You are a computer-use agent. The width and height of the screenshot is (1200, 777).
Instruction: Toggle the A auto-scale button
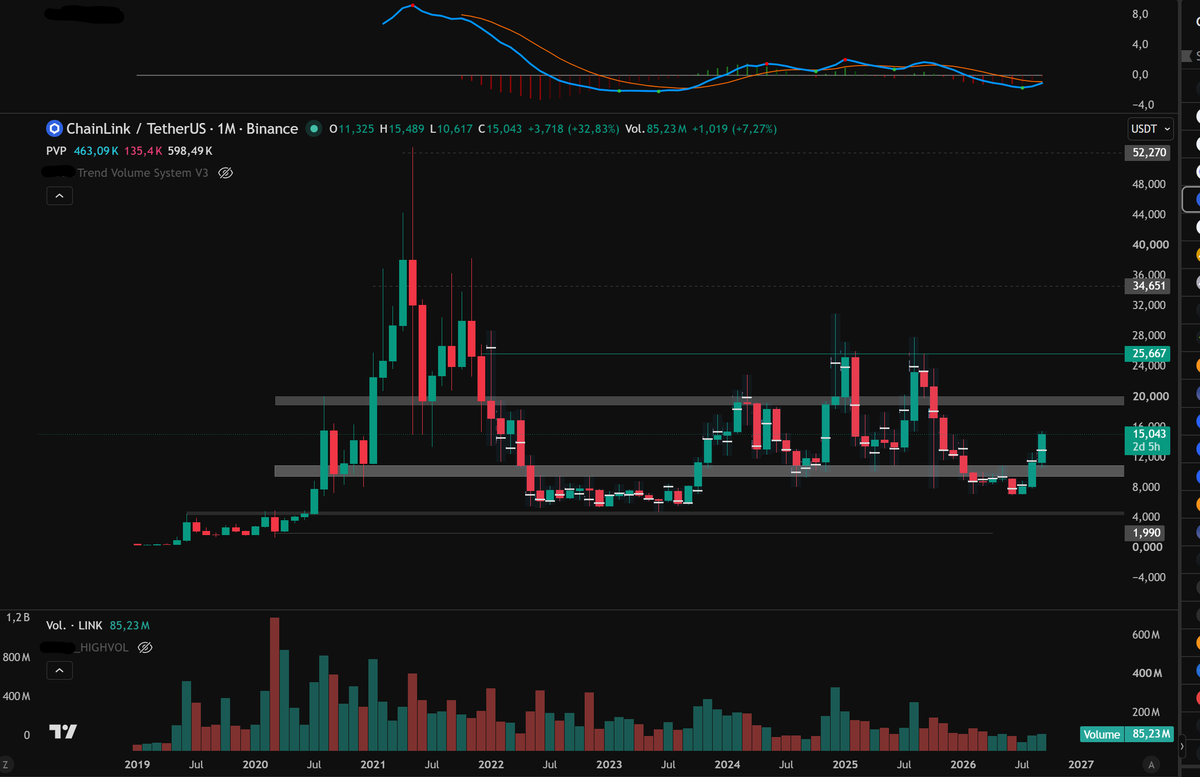1153,764
